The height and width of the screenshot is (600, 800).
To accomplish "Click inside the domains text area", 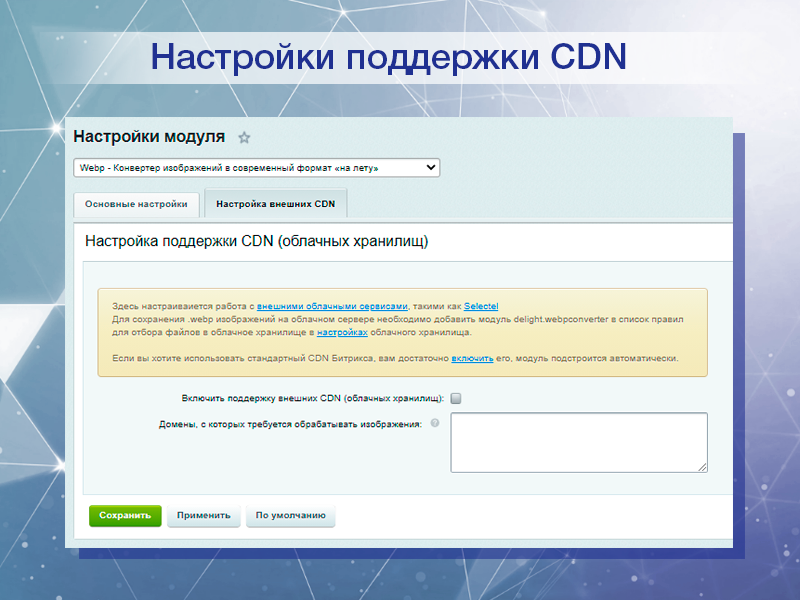I will tap(570, 440).
